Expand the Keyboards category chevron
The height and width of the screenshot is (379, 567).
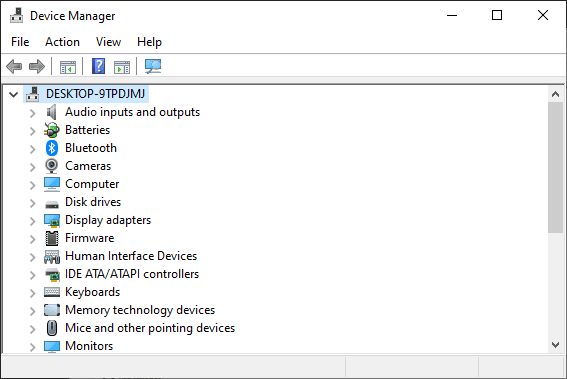(x=33, y=293)
